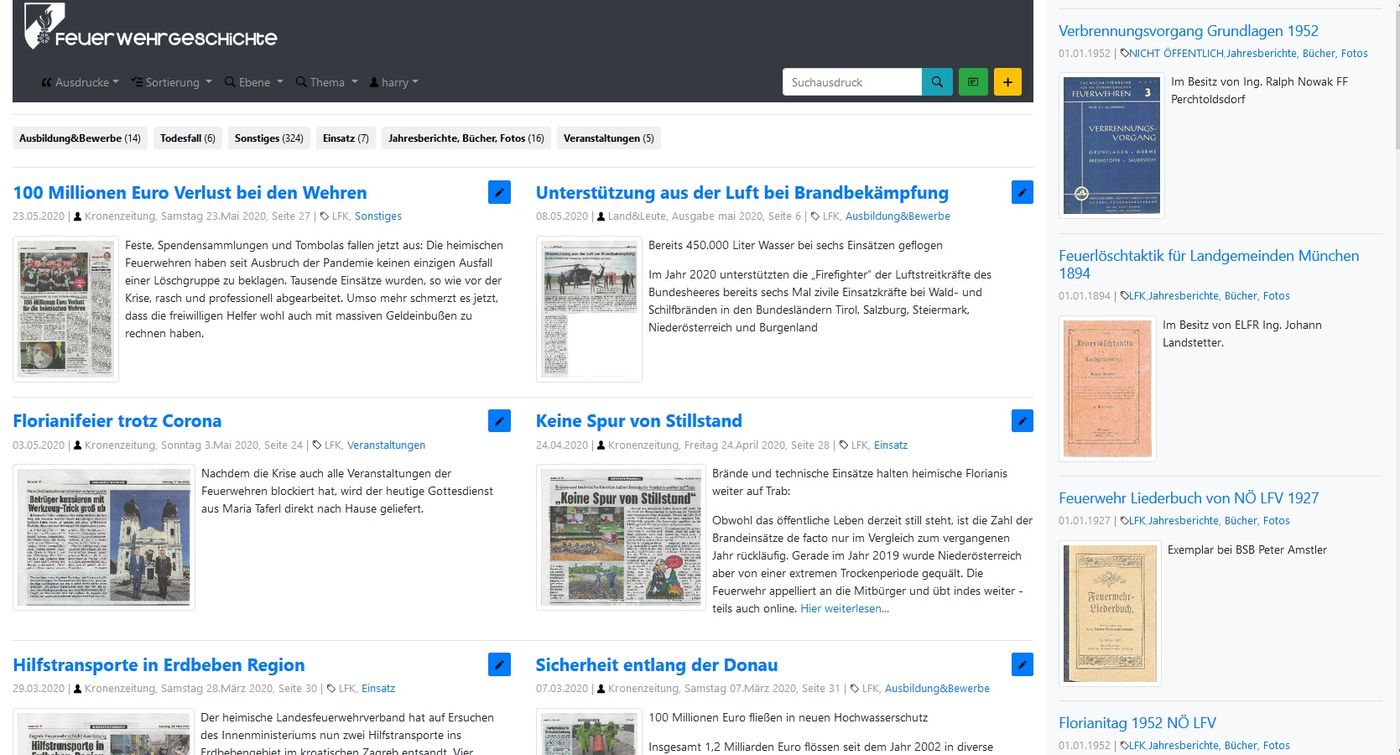The image size is (1400, 755).
Task: Open article 'Keine Spur von Stillstand'
Action: (639, 421)
